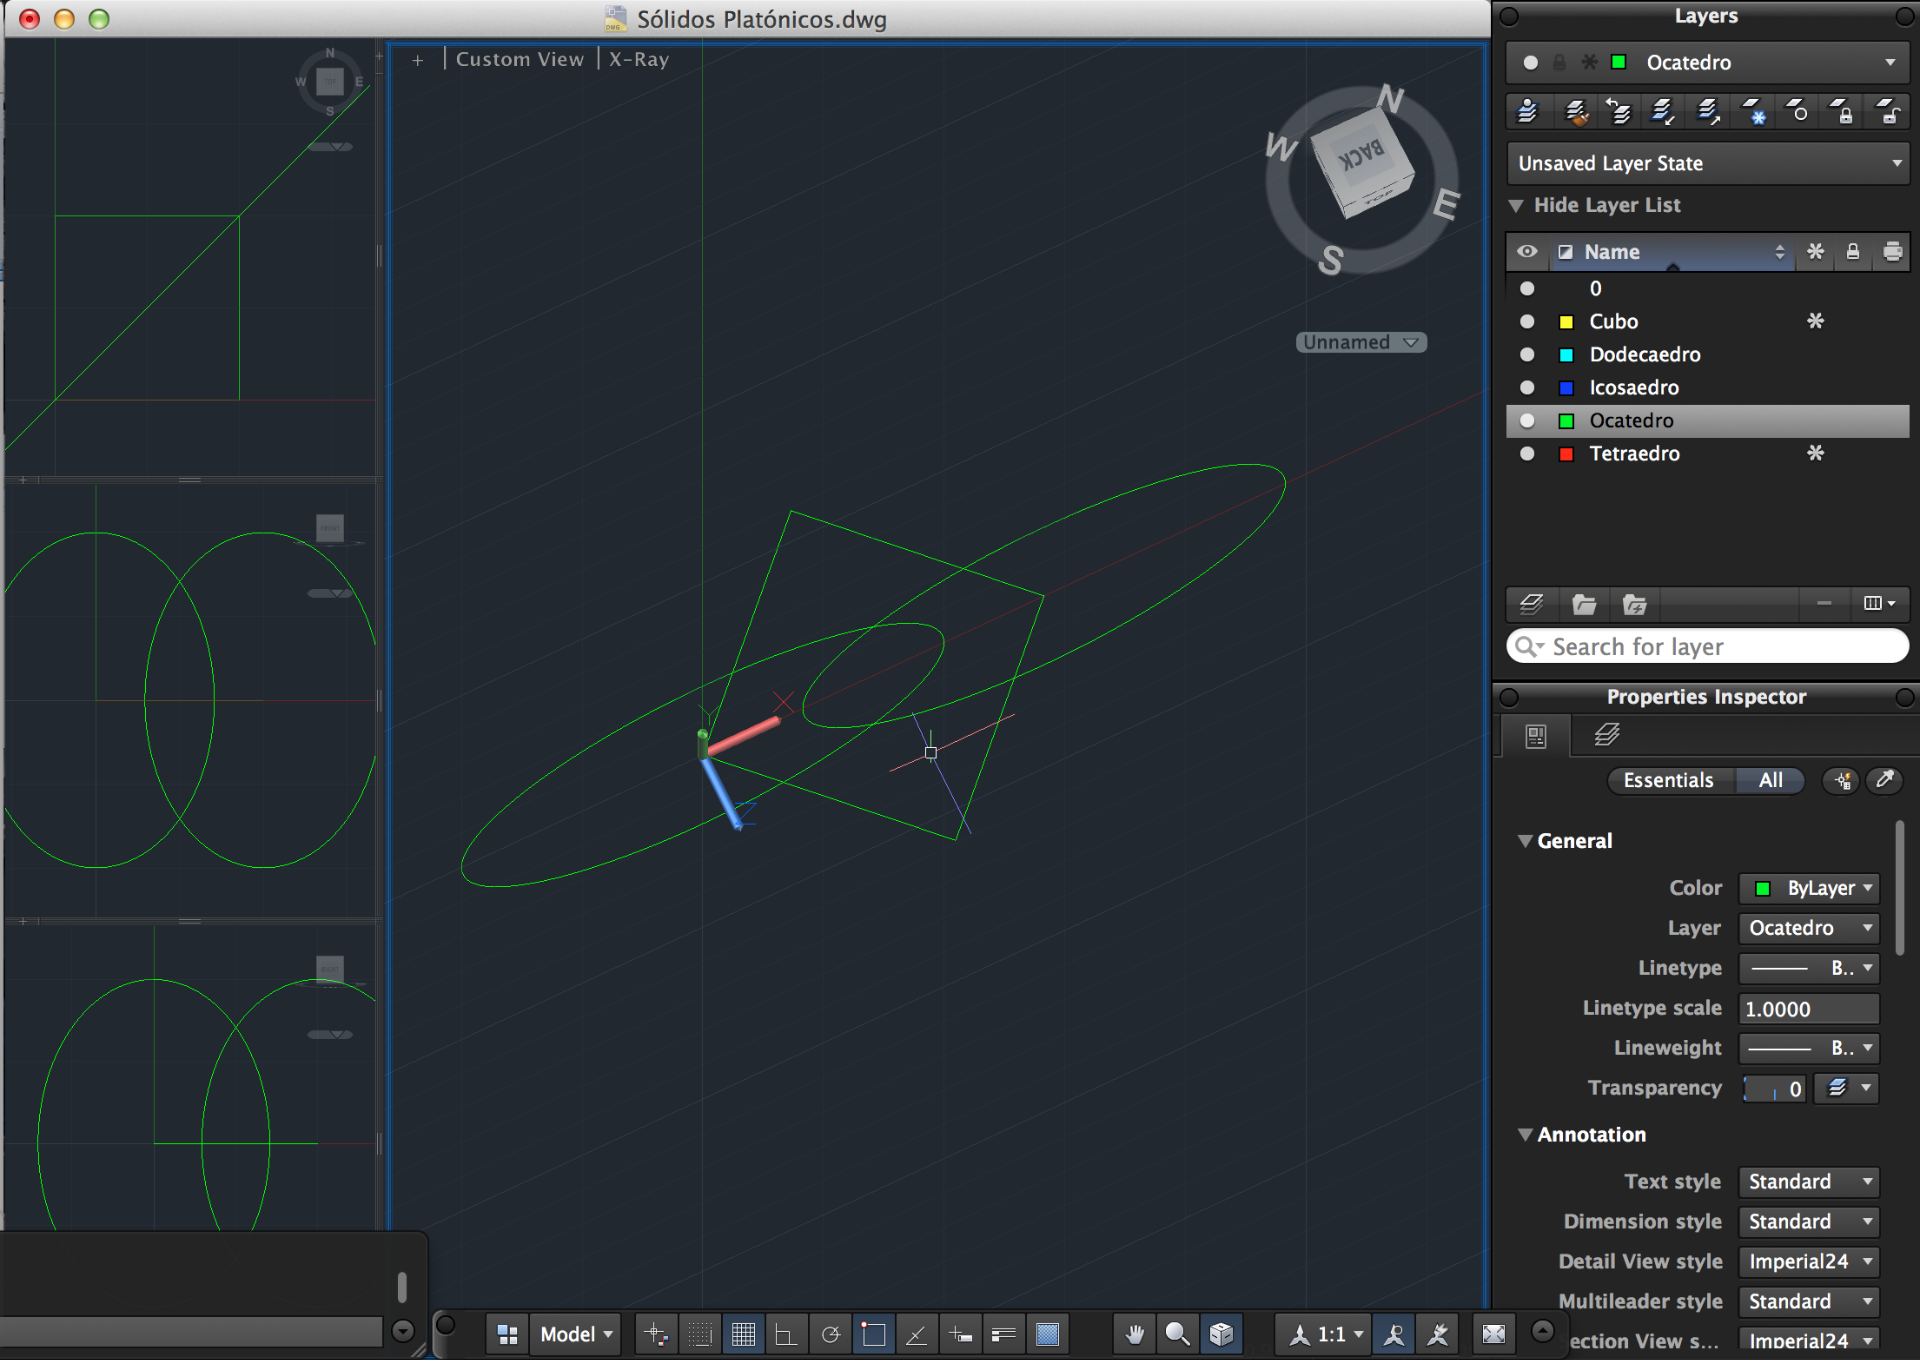Toggle Lineweight display in status bar
This screenshot has height=1360, width=1920.
[1003, 1334]
